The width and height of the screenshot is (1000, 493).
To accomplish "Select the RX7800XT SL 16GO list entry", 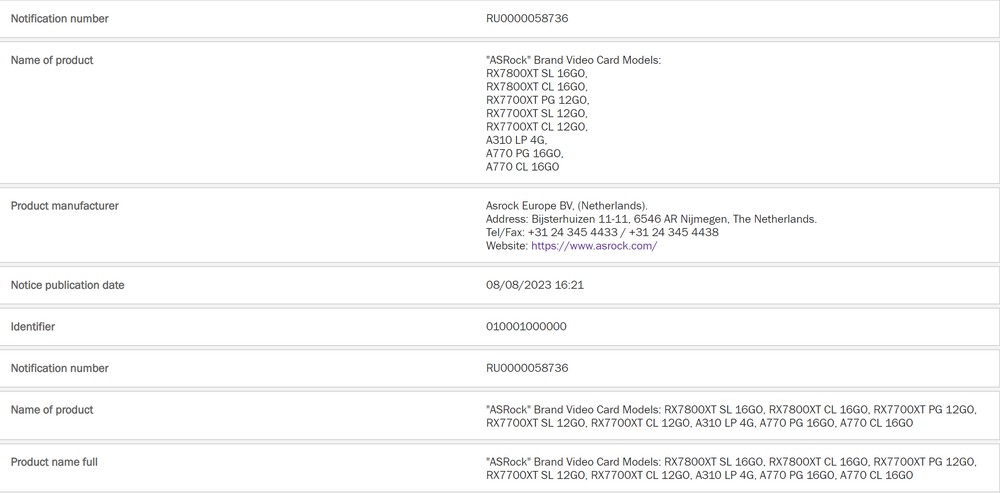I will pos(536,73).
